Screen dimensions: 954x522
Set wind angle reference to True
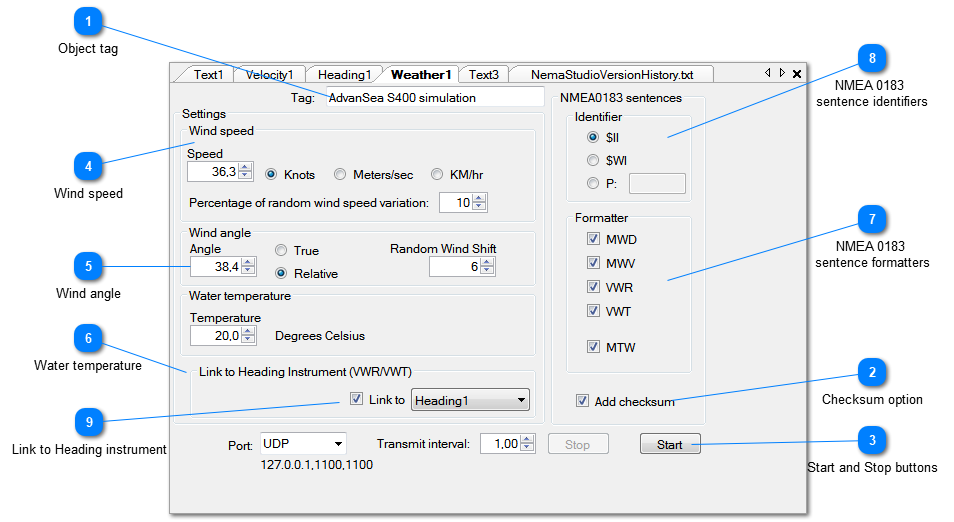pyautogui.click(x=281, y=250)
